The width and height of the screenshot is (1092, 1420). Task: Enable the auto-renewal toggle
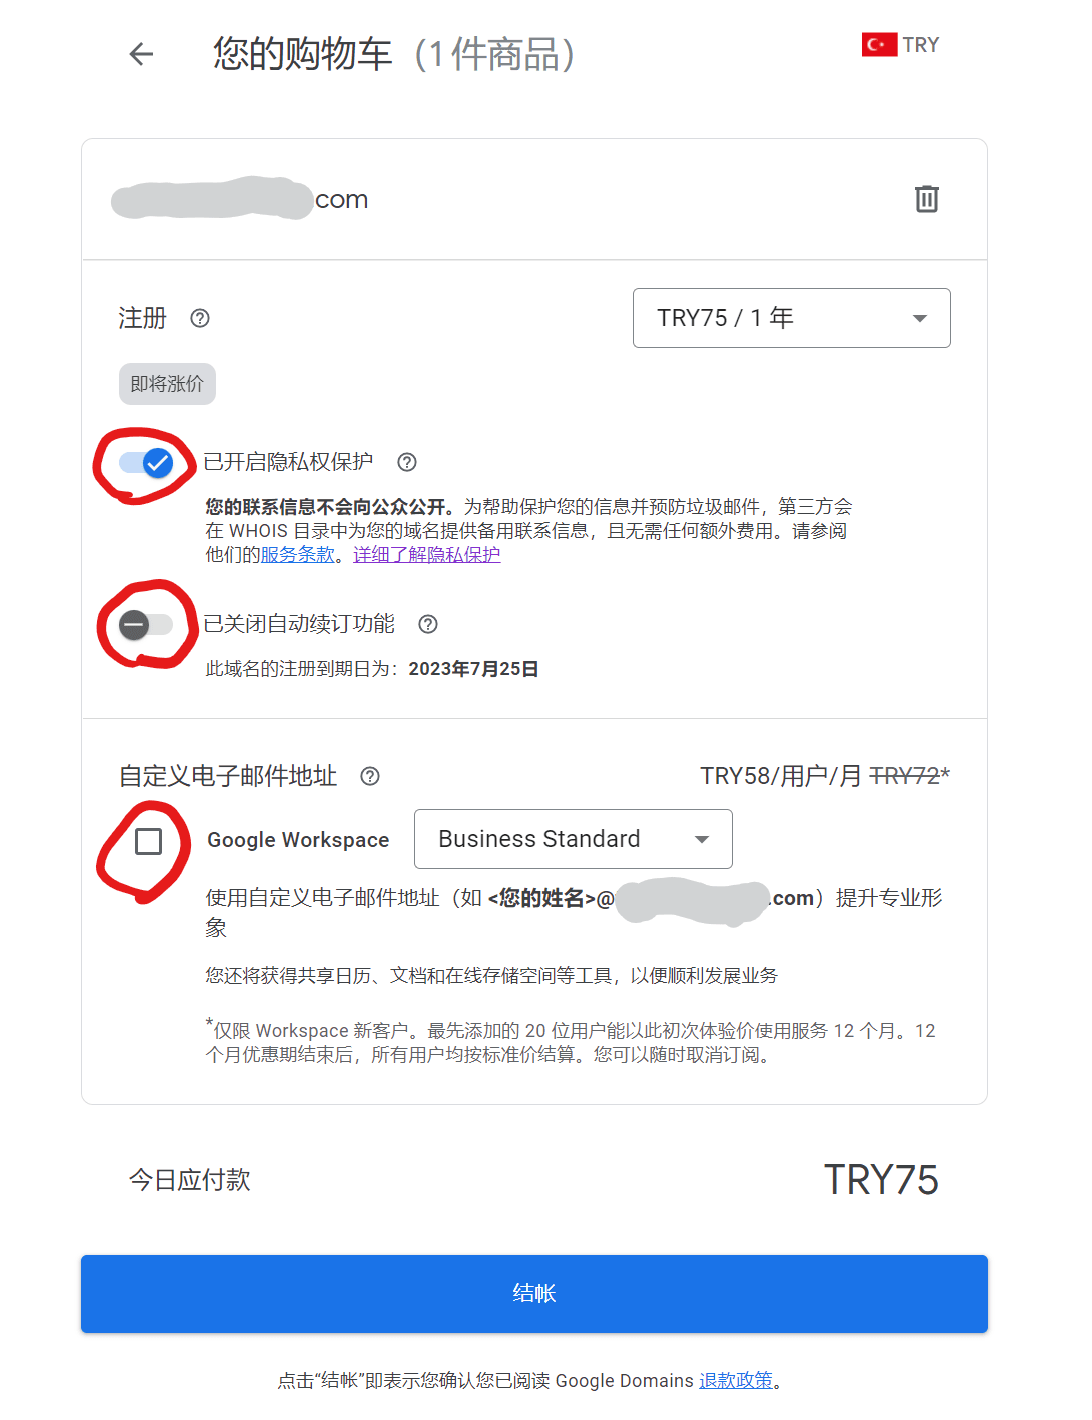click(x=146, y=625)
